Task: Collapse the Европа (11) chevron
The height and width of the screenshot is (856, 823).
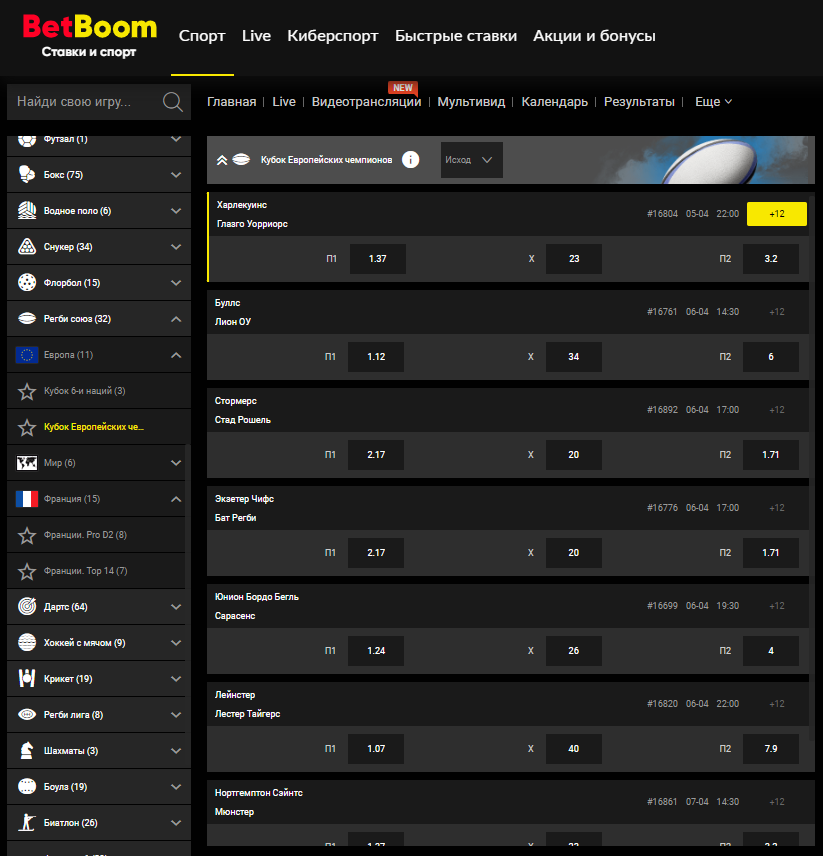Action: [176, 355]
